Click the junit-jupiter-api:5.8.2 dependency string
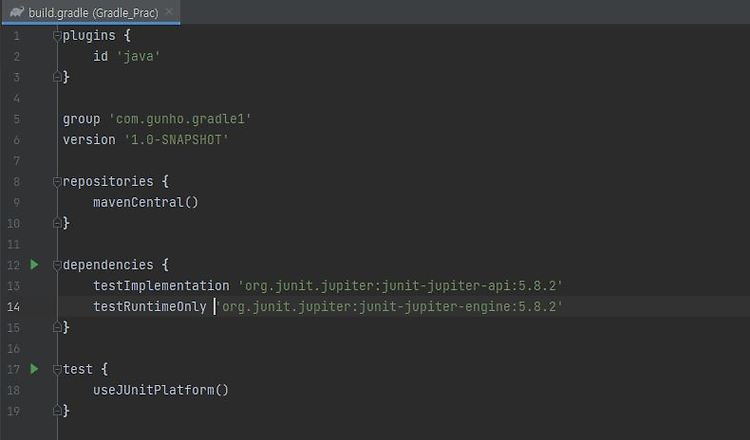 [400, 286]
